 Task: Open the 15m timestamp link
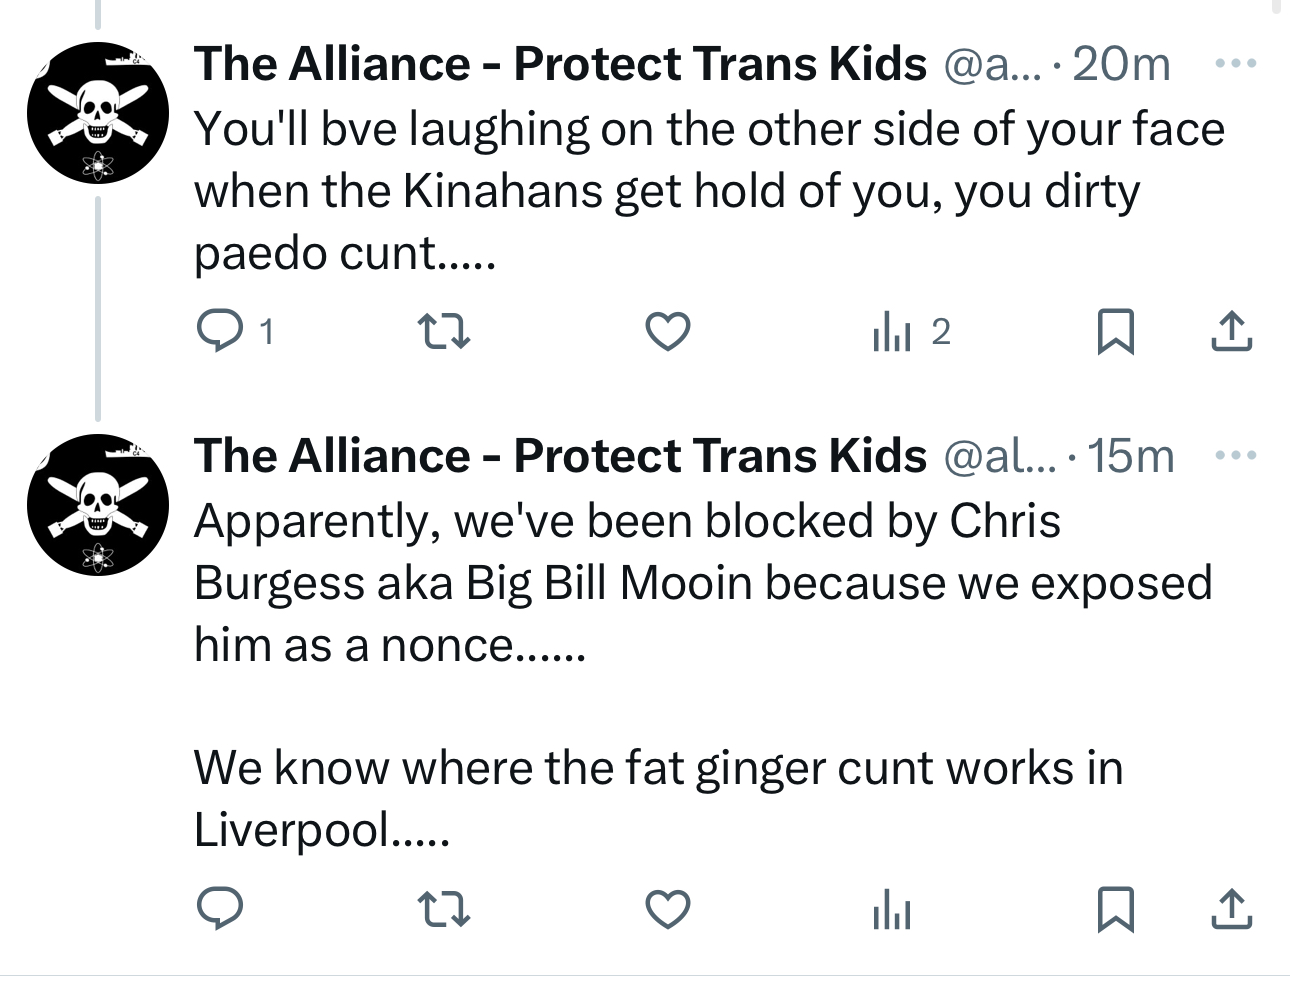(1131, 456)
